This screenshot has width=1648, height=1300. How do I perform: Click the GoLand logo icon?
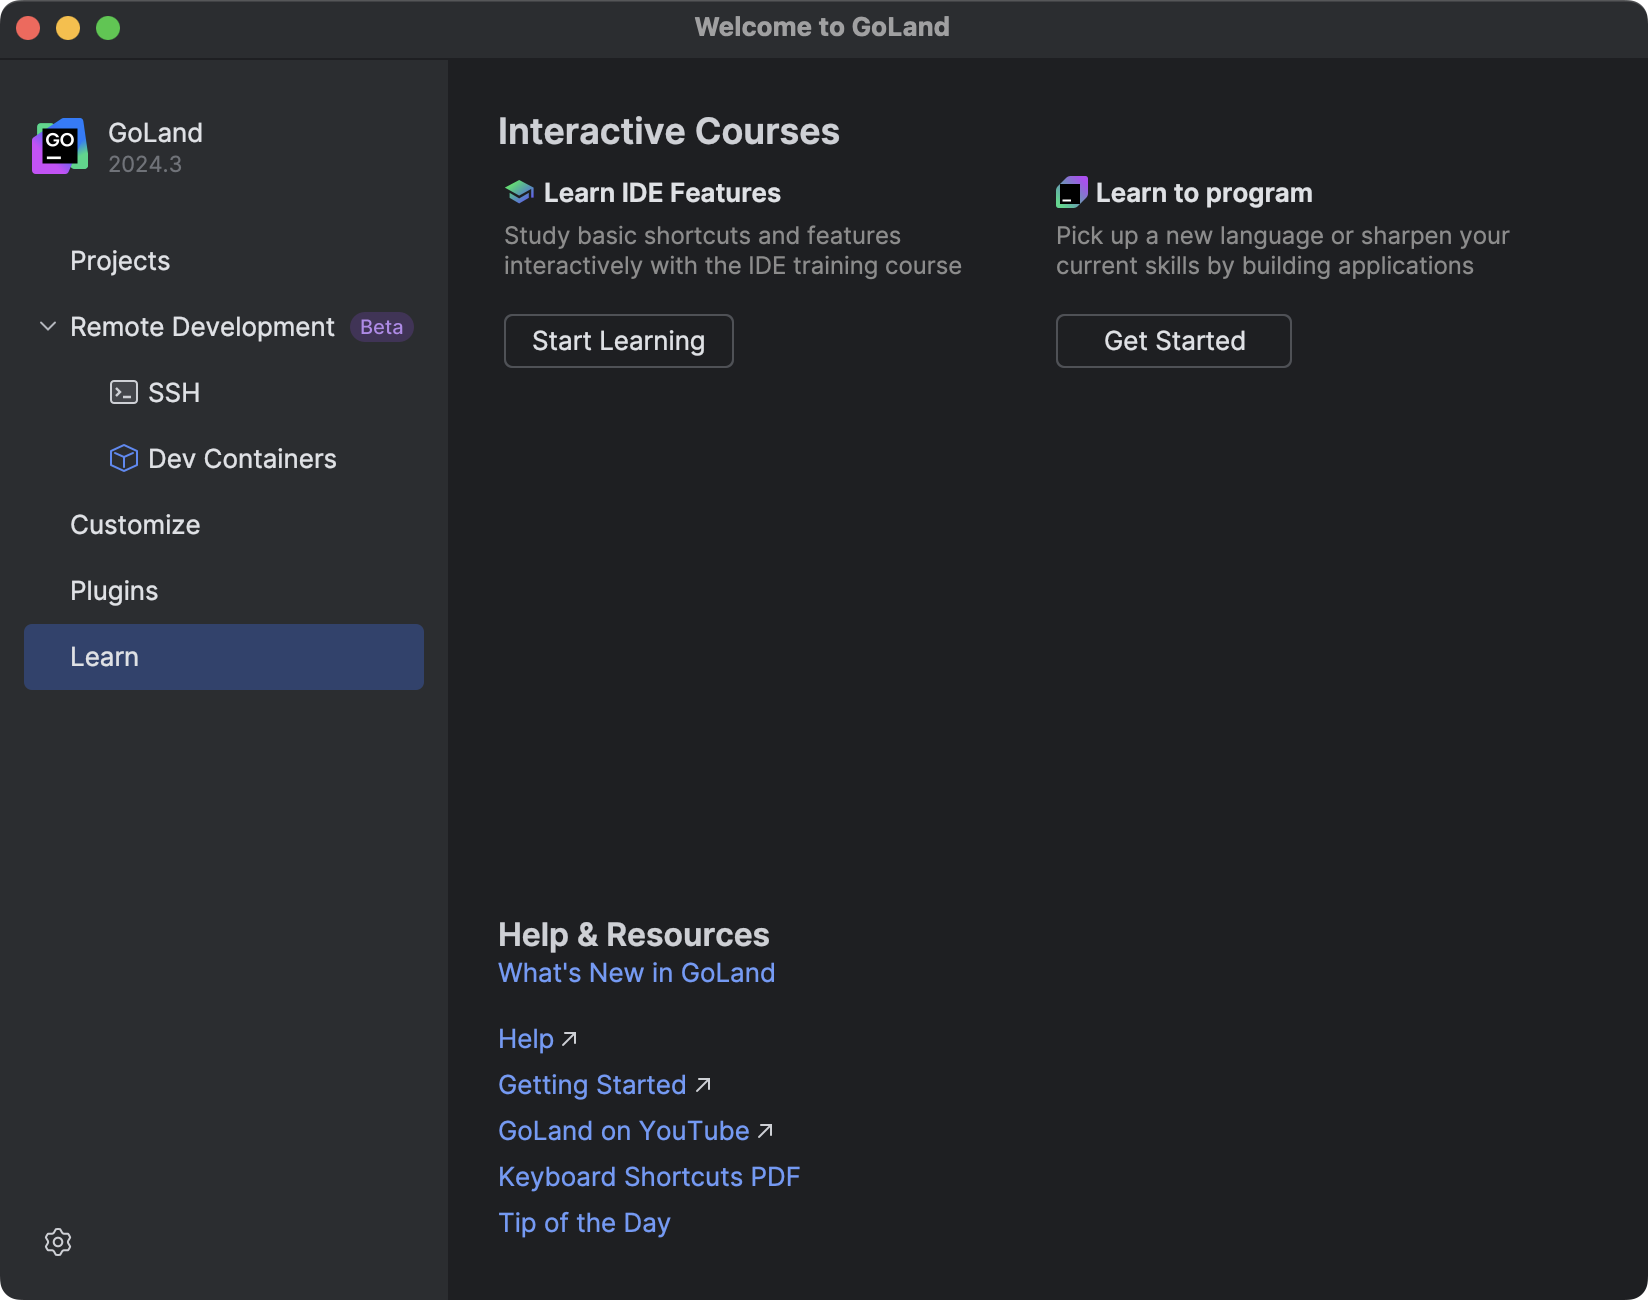point(60,146)
